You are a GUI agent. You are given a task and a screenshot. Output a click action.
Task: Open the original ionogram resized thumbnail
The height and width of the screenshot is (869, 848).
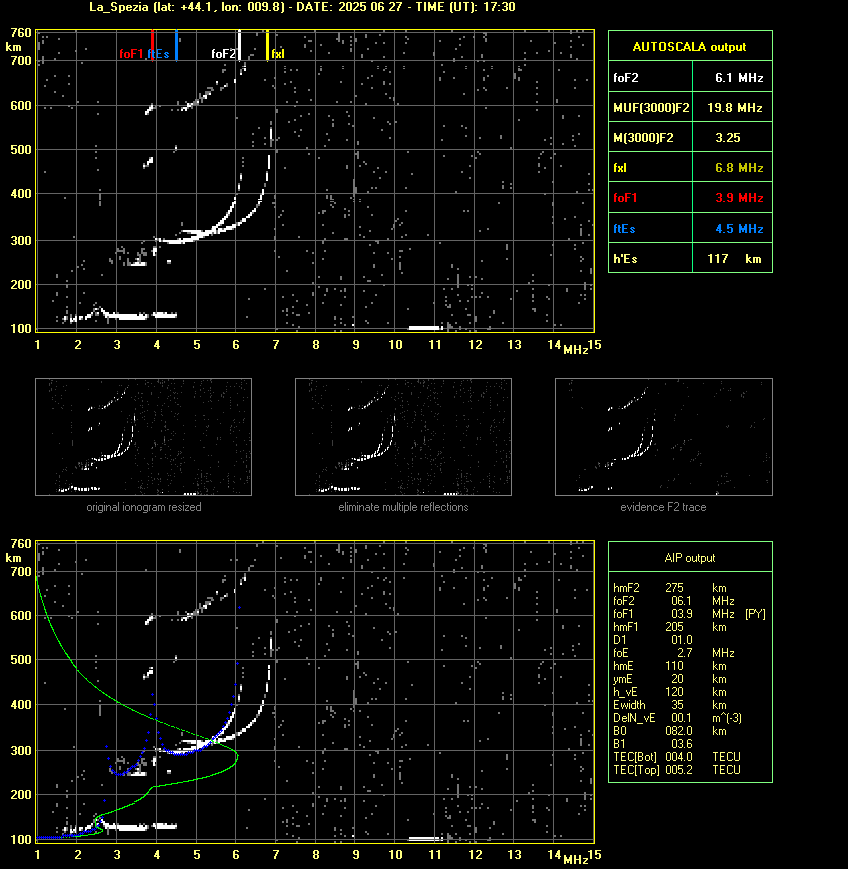click(x=144, y=437)
